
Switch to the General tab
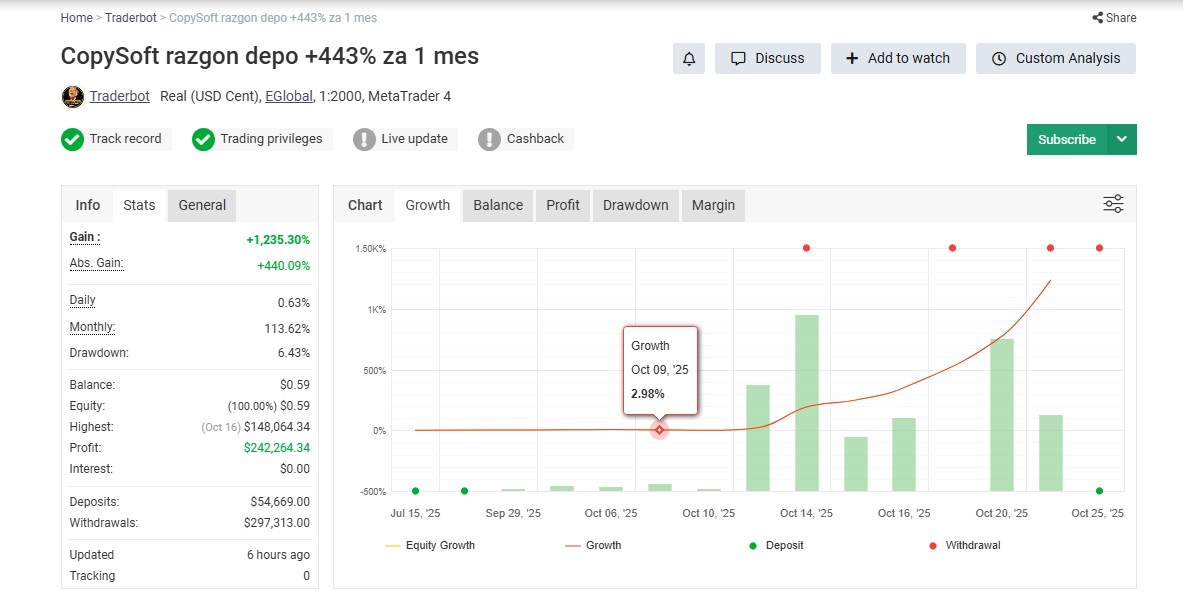[x=202, y=205]
